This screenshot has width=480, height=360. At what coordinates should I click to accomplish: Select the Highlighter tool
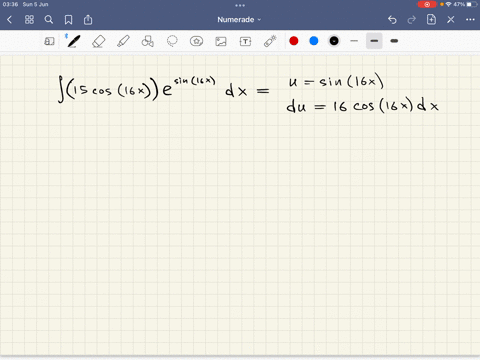coord(123,41)
